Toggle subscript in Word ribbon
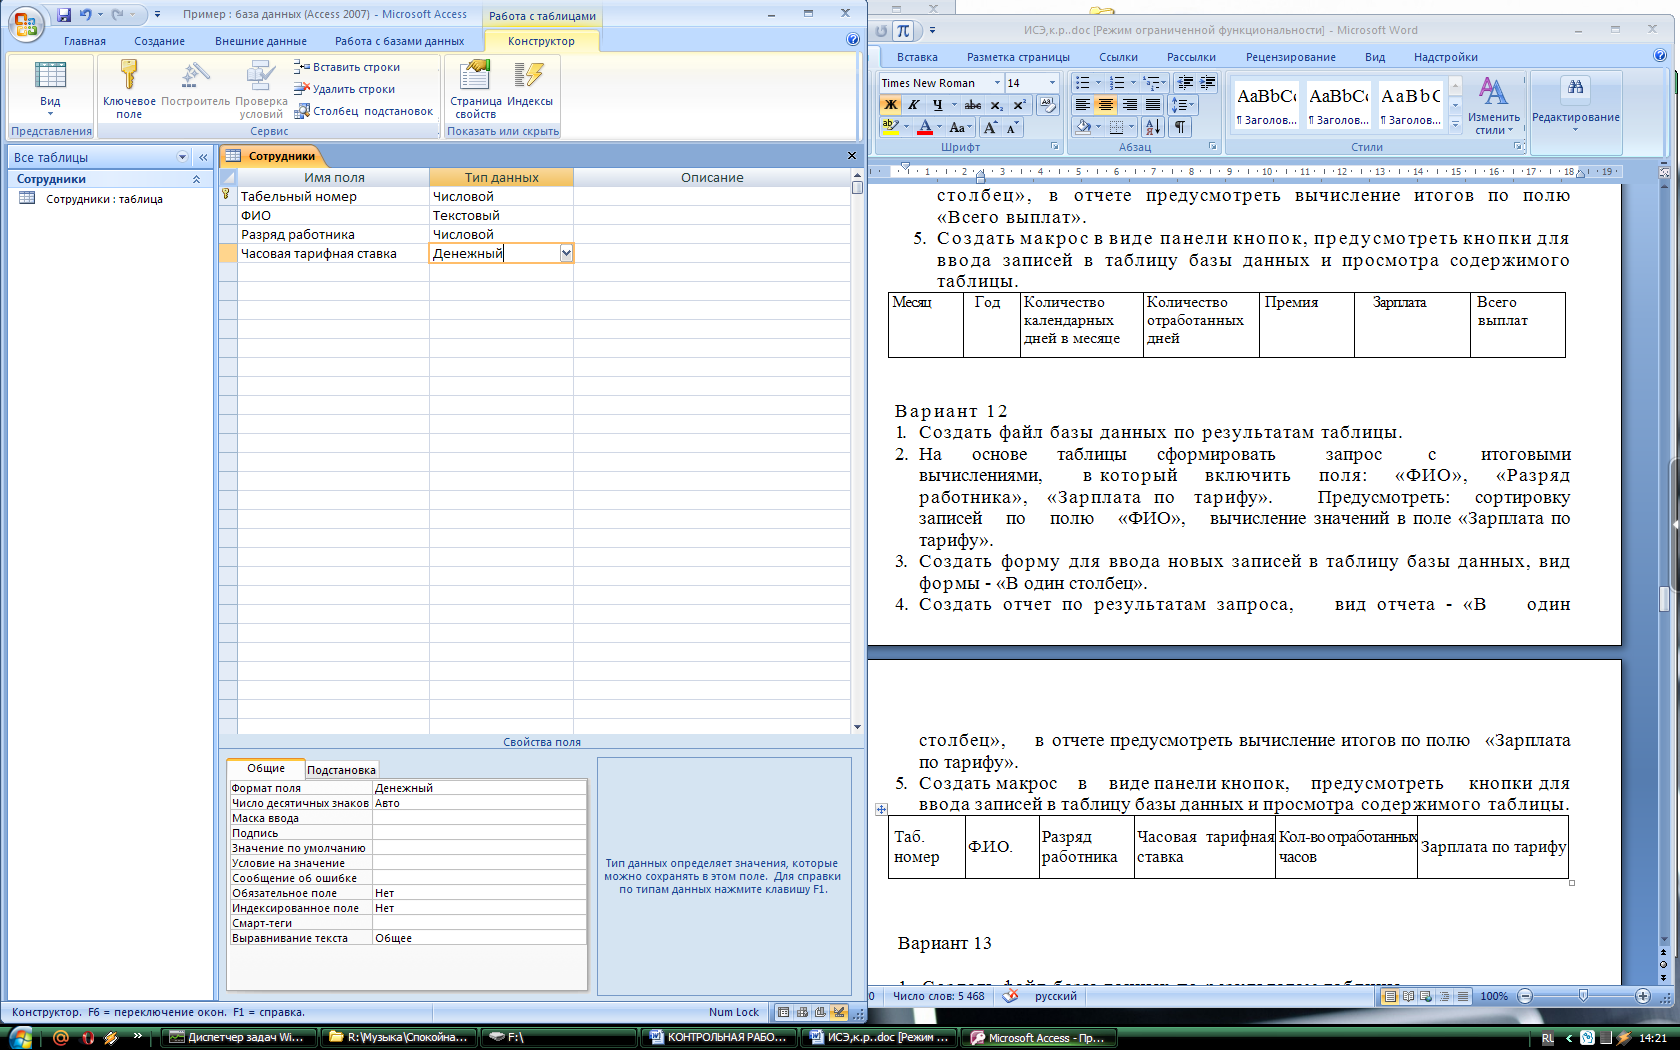The width and height of the screenshot is (1680, 1050). click(x=996, y=105)
